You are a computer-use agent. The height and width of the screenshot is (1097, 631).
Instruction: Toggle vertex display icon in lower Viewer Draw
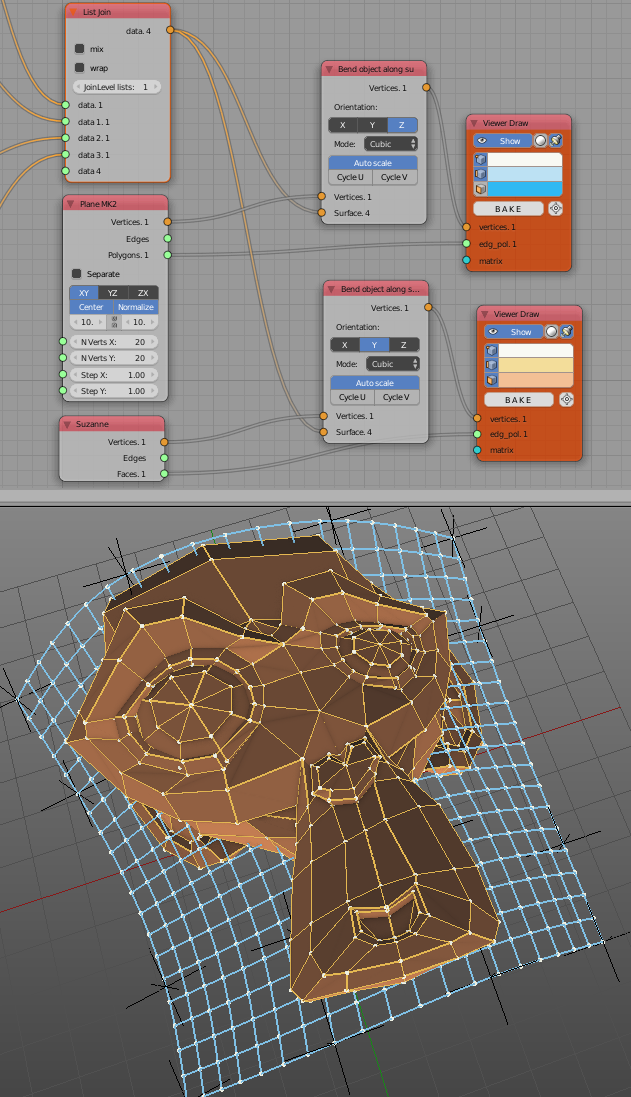[x=492, y=351]
